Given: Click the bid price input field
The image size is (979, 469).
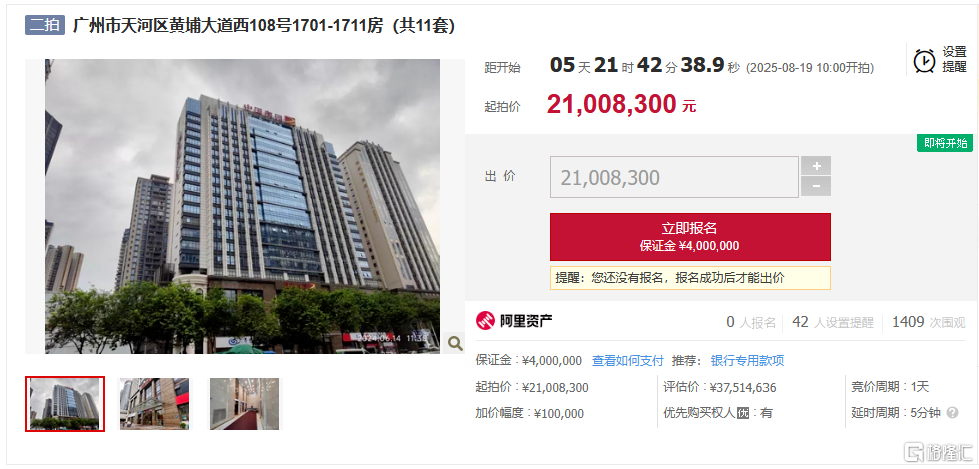Looking at the screenshot, I should click(x=674, y=177).
